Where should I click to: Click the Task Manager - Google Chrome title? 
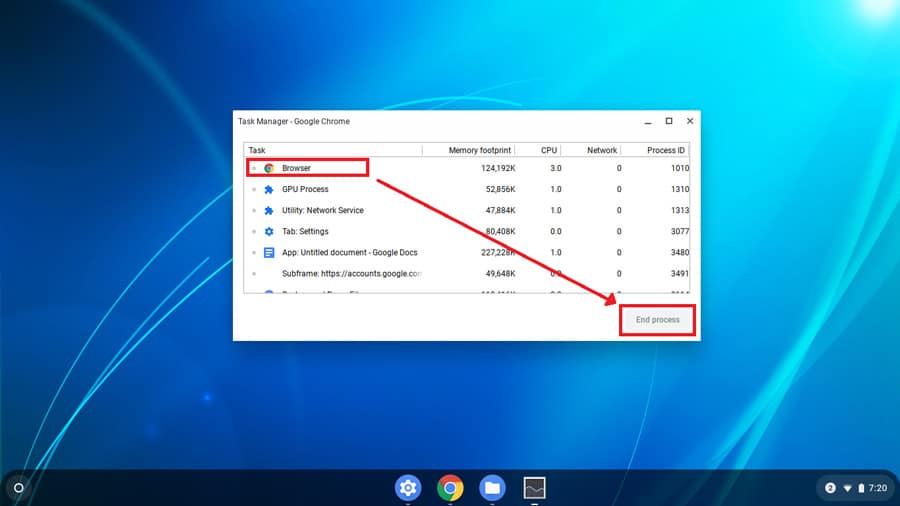[x=294, y=121]
